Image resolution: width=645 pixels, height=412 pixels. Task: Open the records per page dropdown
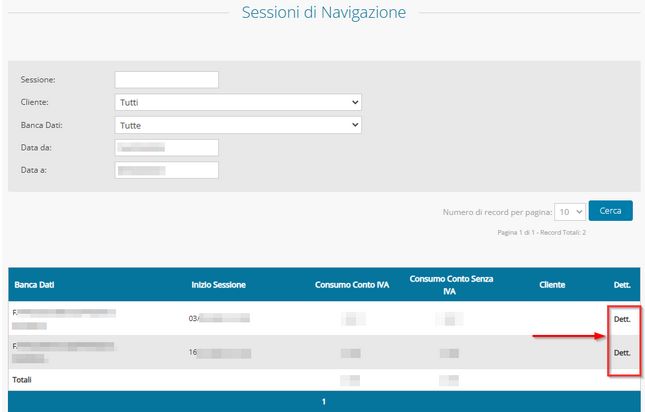pos(570,212)
